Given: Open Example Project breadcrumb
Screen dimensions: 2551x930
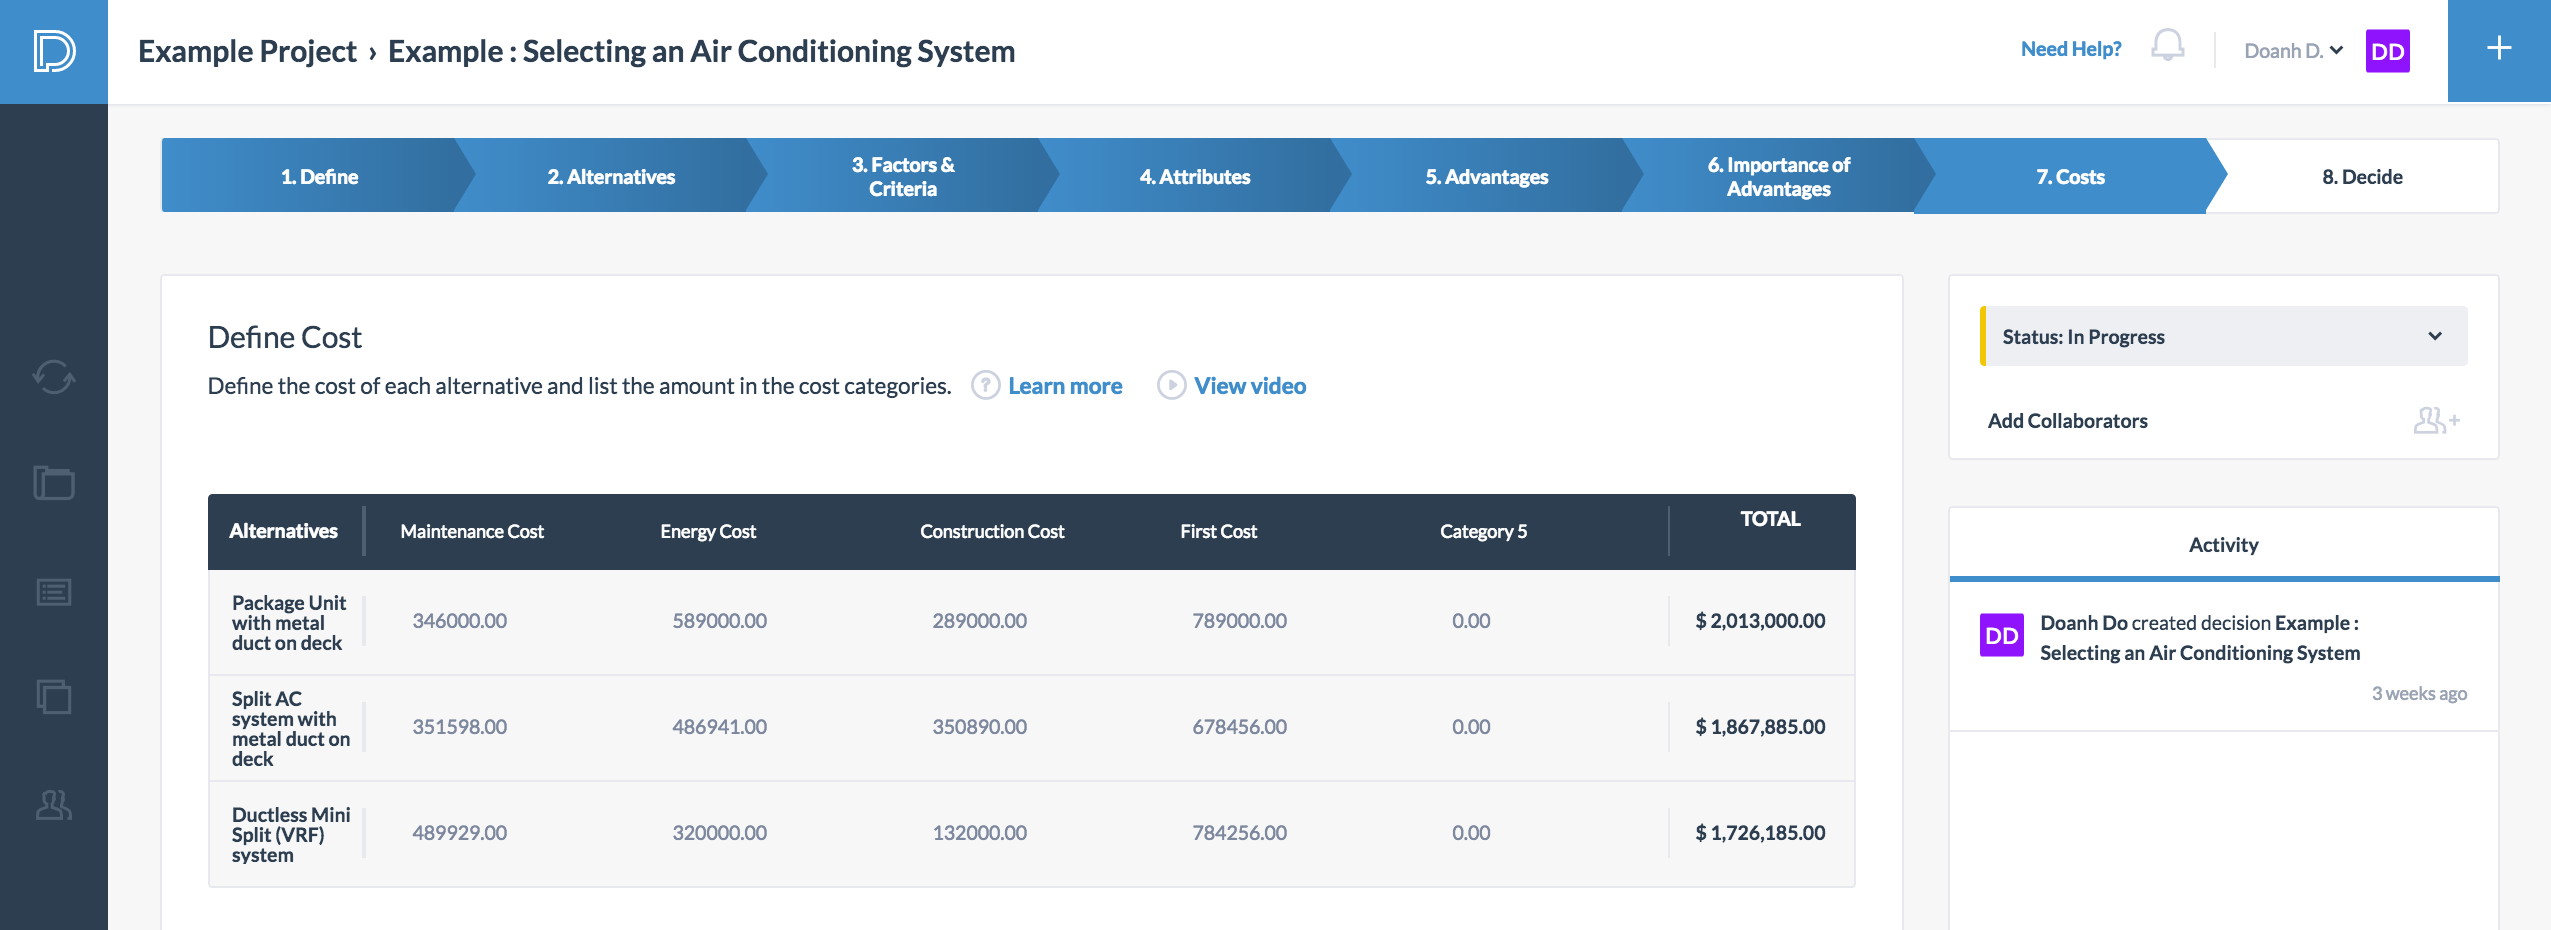Looking at the screenshot, I should pos(247,51).
